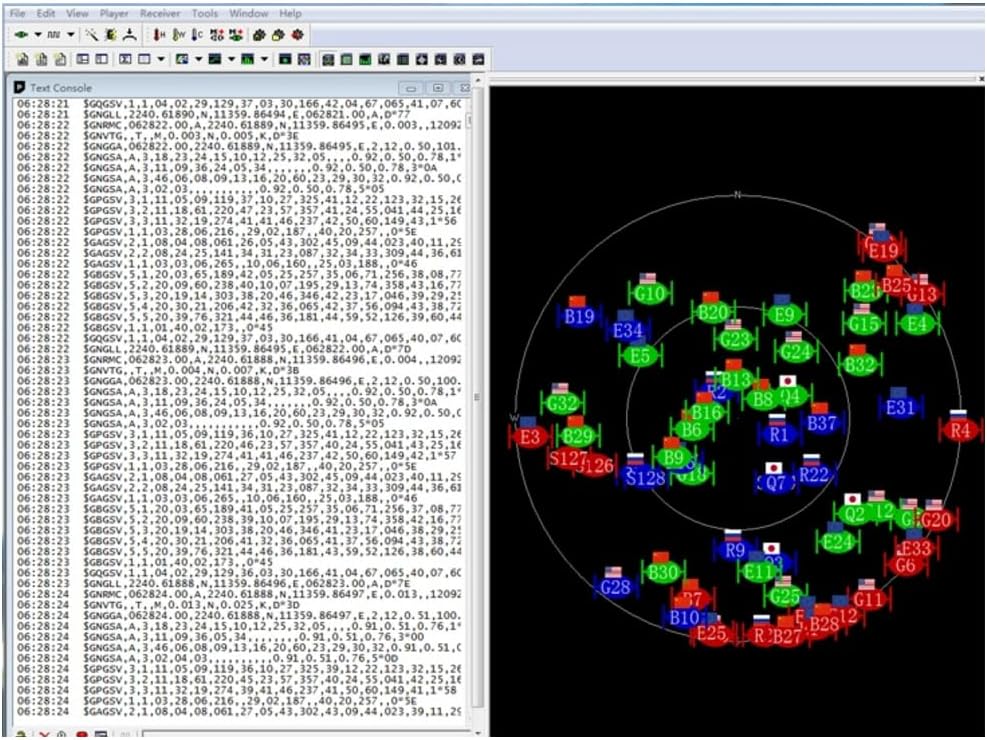Screen dimensions: 987x740
Task: Toggle the sixth docking window button (compass)
Action: click(422, 60)
